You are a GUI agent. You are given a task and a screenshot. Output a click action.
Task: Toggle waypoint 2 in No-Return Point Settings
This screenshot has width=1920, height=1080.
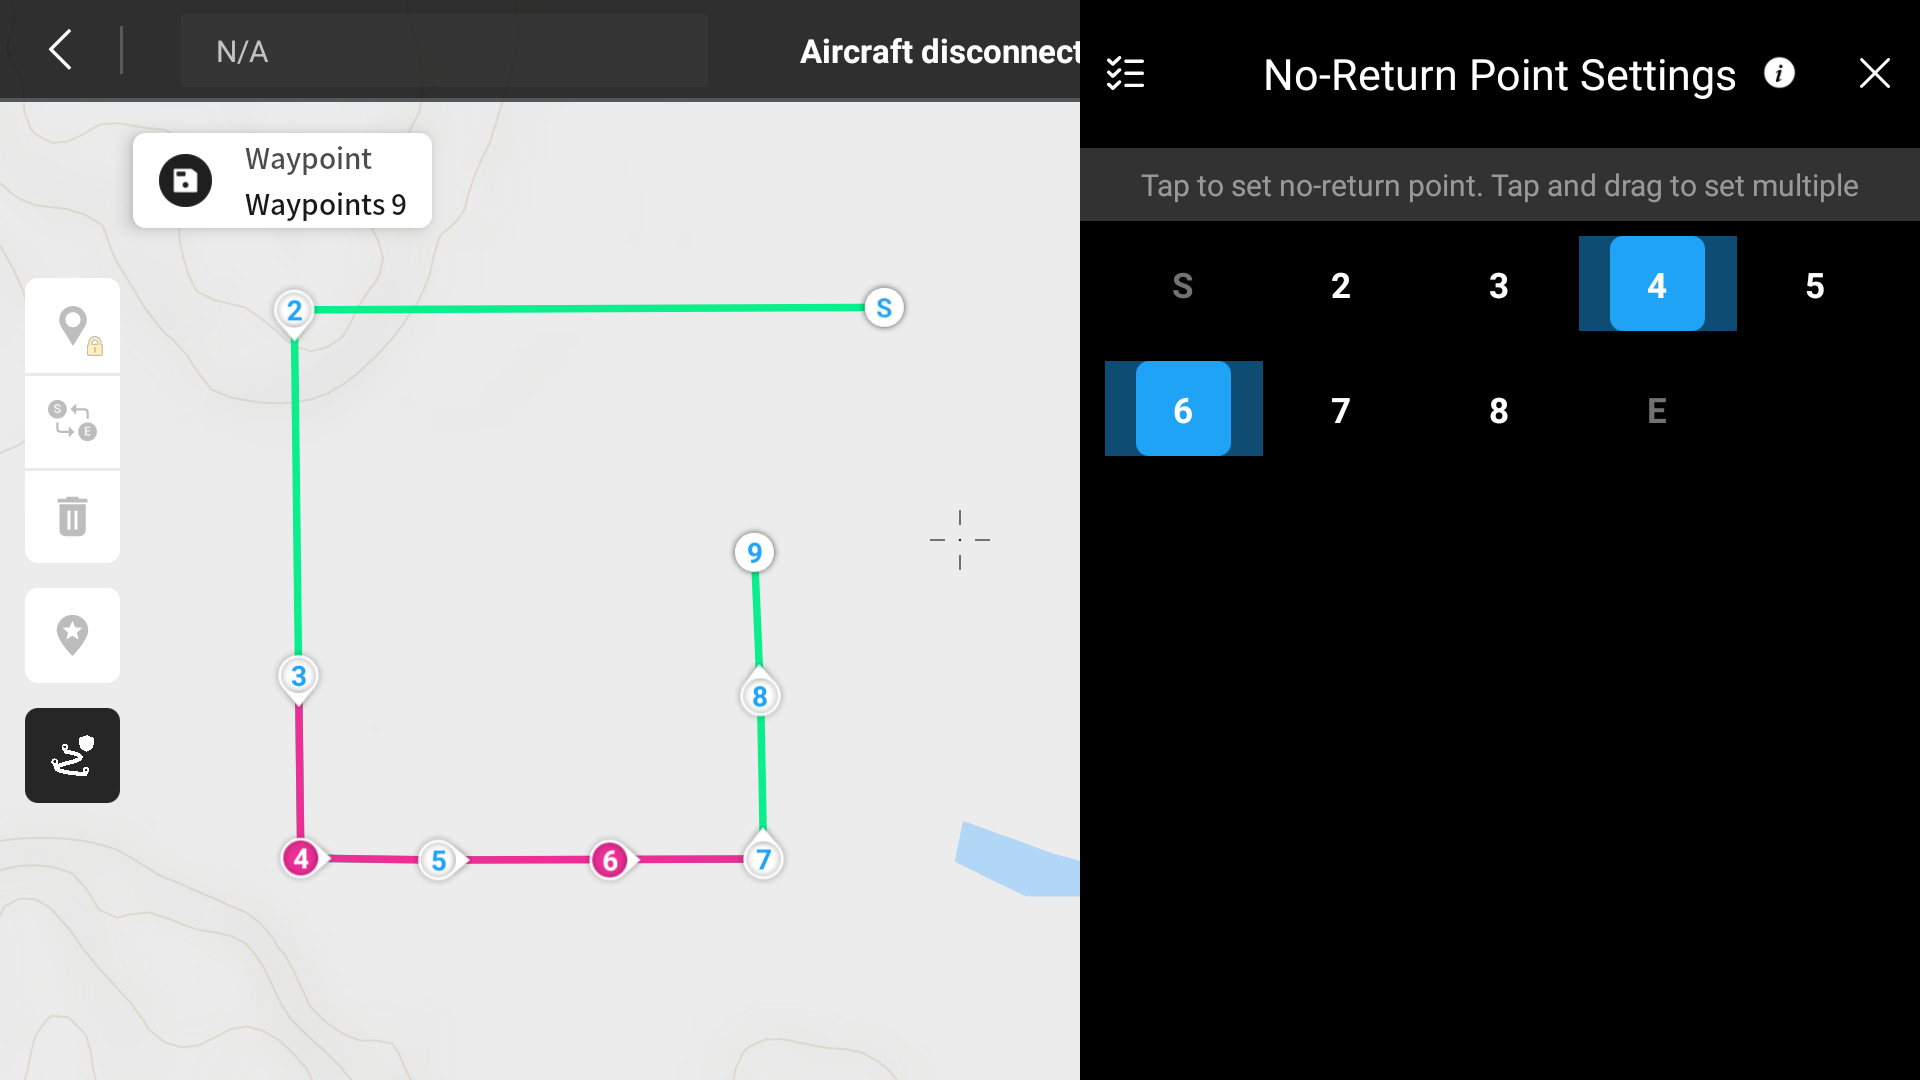click(1340, 284)
